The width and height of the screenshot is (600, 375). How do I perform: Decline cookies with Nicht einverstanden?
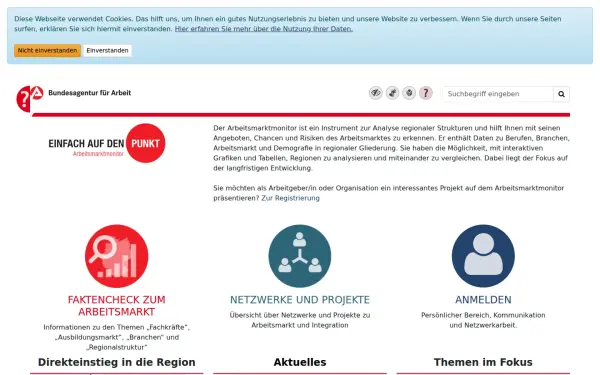(x=47, y=51)
